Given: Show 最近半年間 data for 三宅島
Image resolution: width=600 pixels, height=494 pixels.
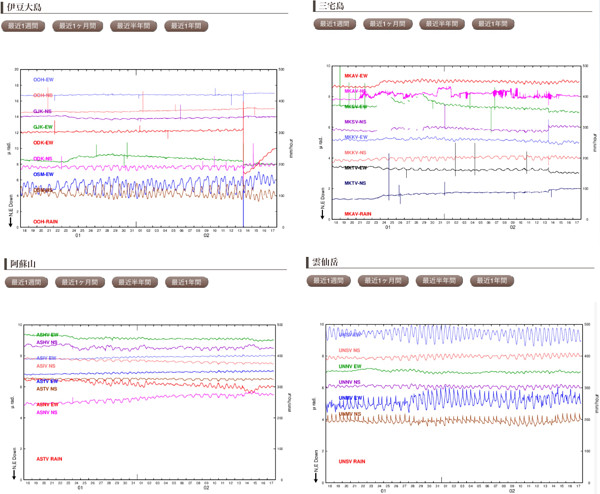Looking at the screenshot, I should point(441,24).
